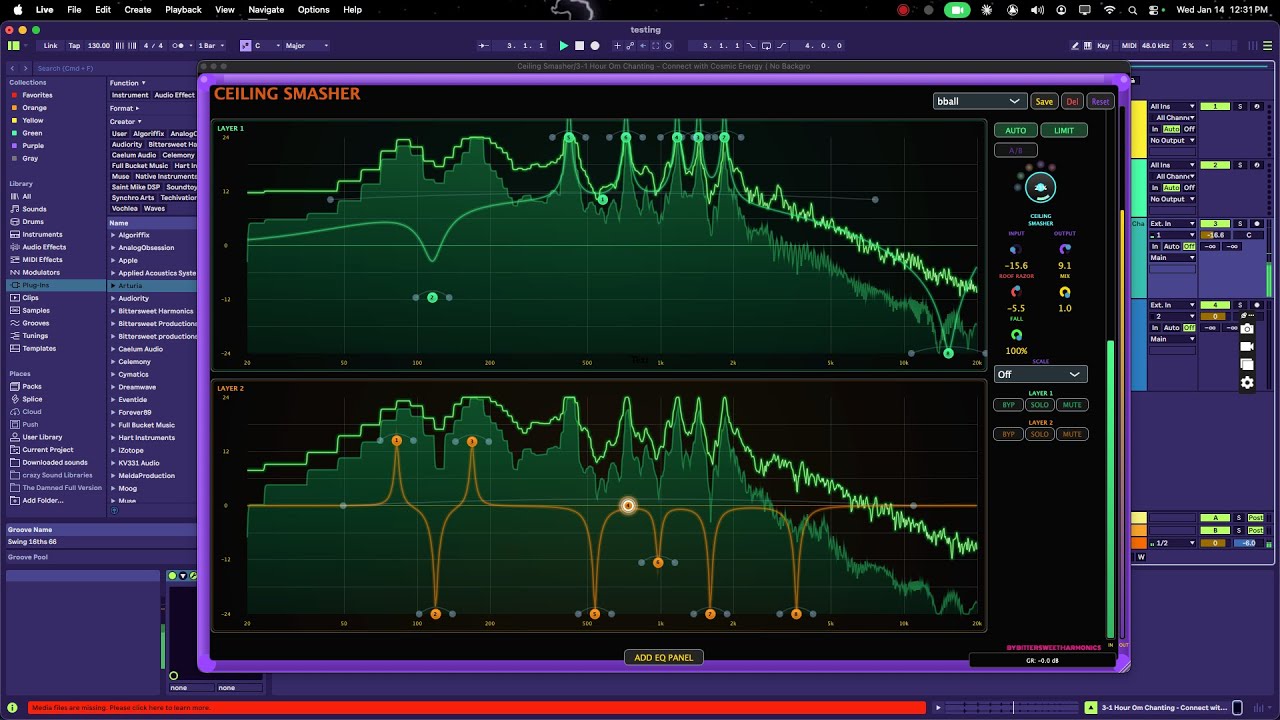Open the Create menu
Image resolution: width=1280 pixels, height=720 pixels.
click(x=138, y=10)
